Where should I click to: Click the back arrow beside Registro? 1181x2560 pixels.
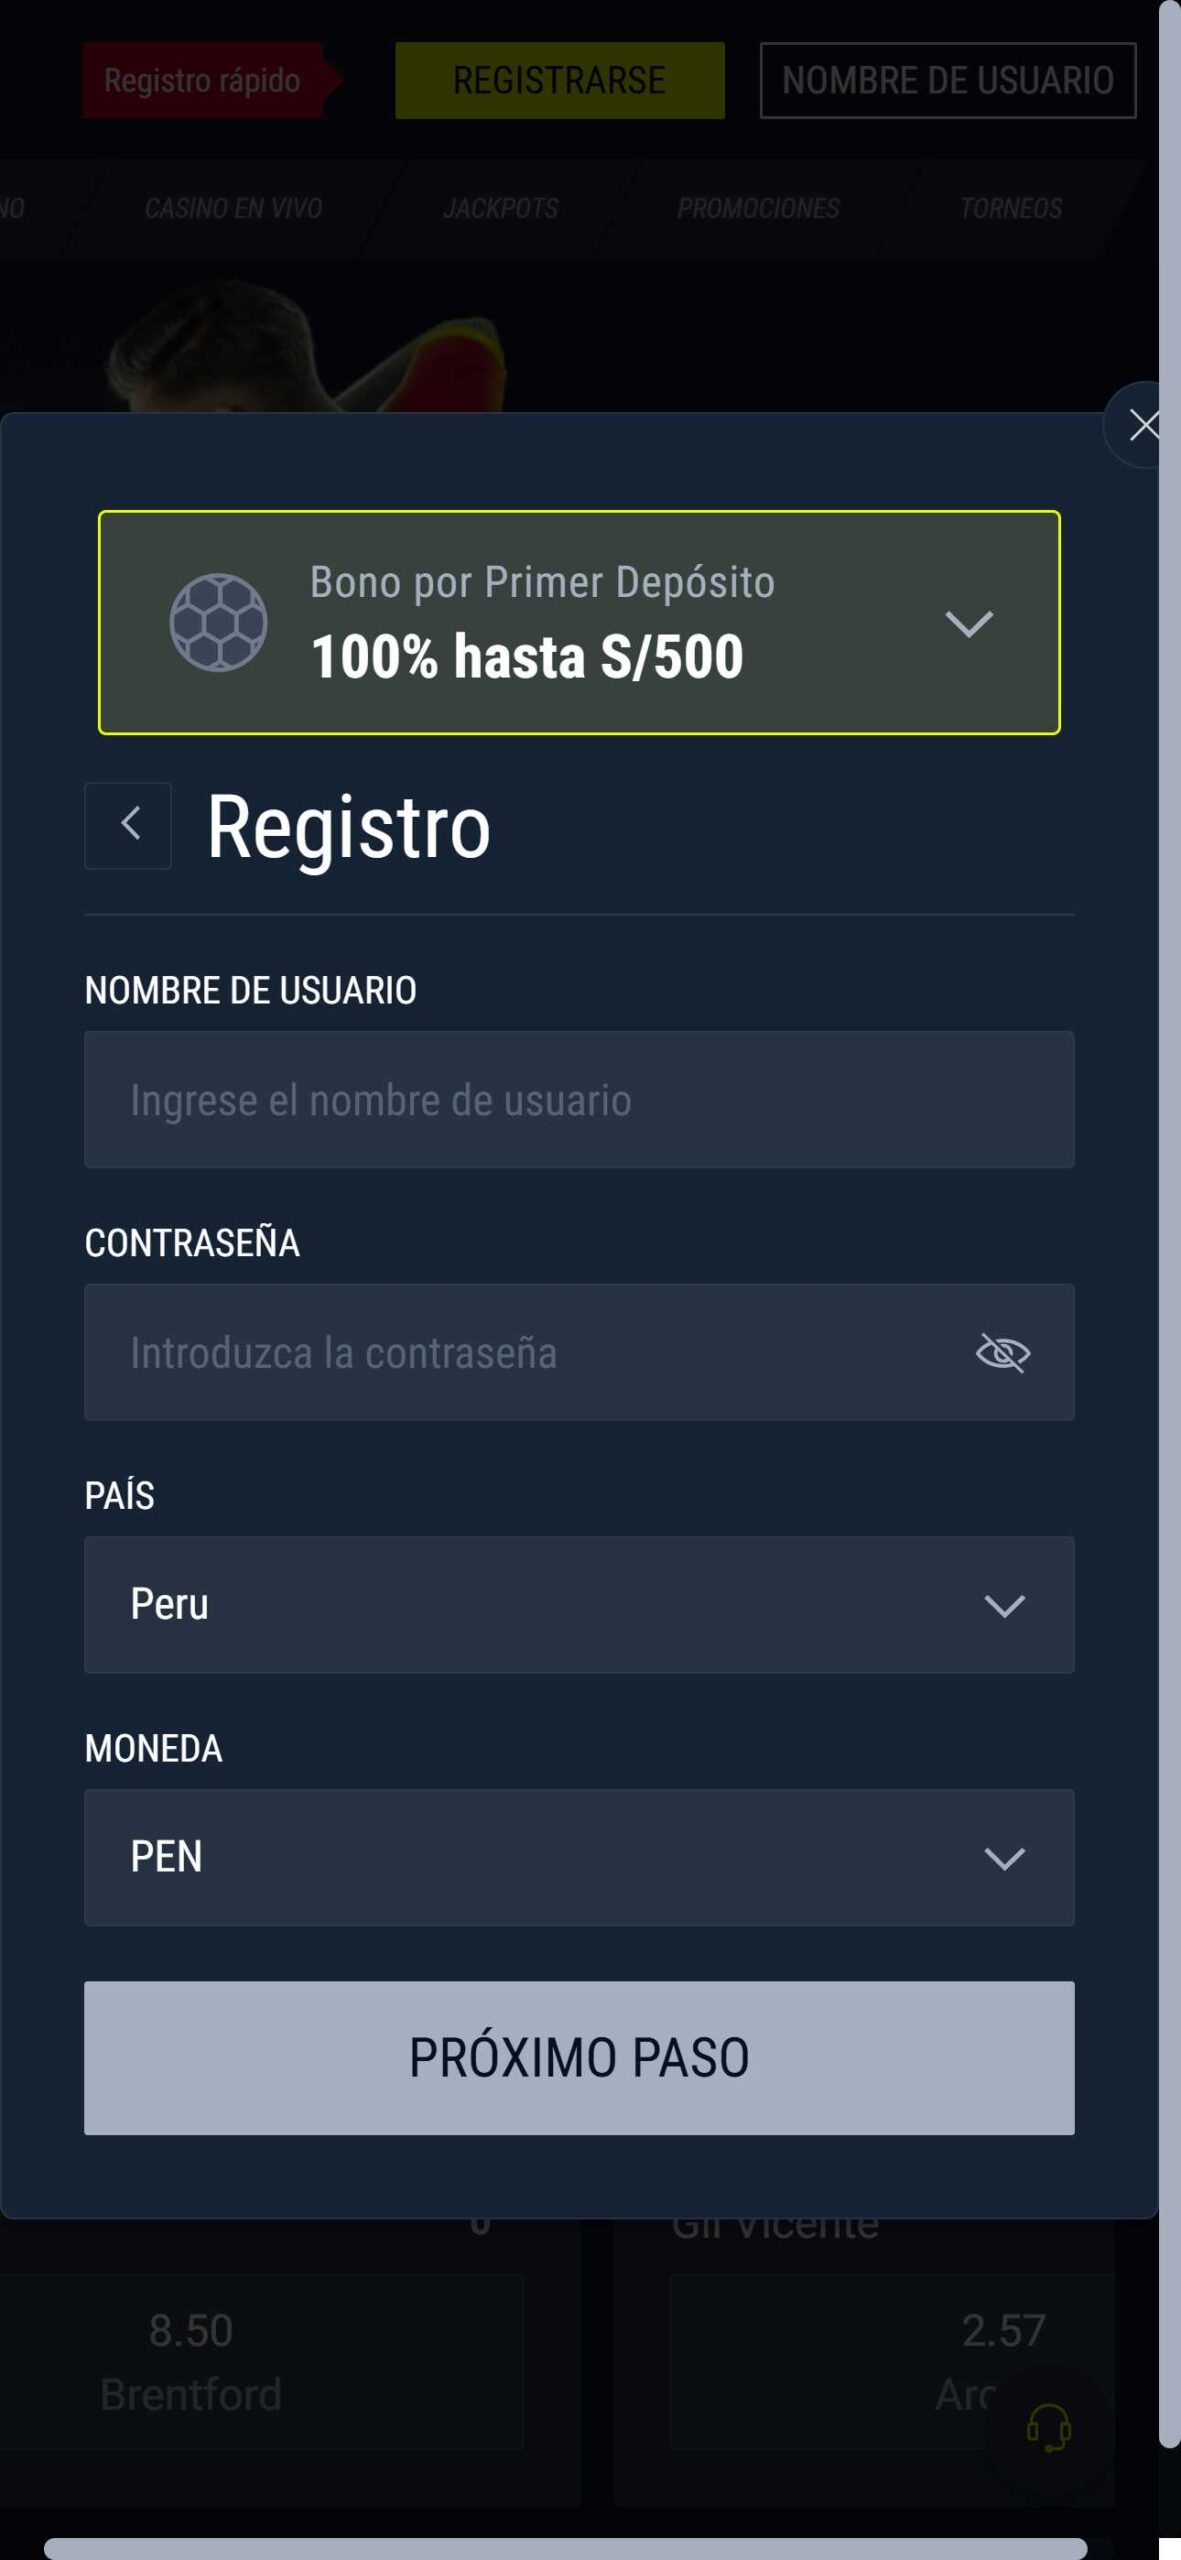click(x=128, y=825)
